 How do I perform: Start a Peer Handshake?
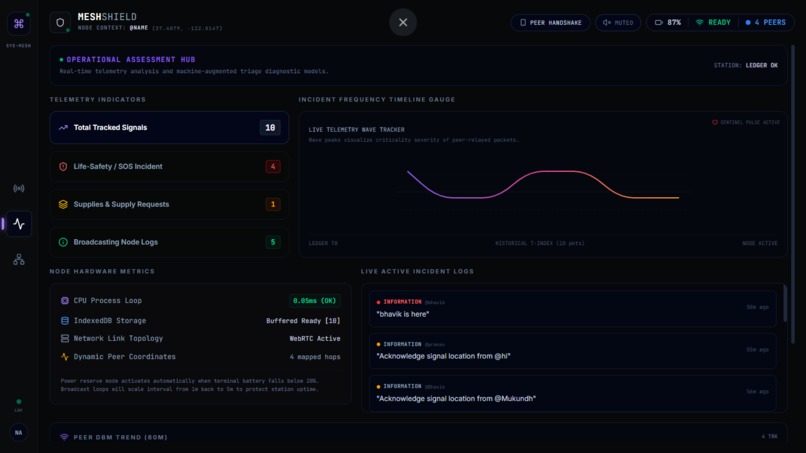coord(551,23)
